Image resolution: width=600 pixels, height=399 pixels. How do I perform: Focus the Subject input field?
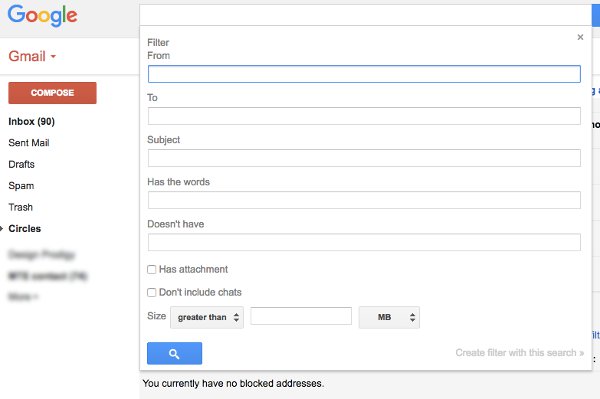click(364, 158)
